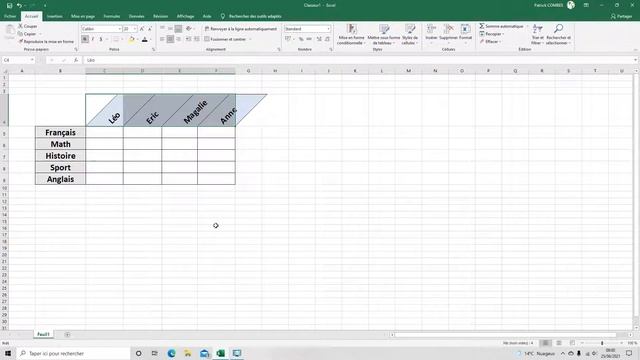Open the font name Calibri combo box
Image resolution: width=640 pixels, height=360 pixels.
(x=102, y=29)
